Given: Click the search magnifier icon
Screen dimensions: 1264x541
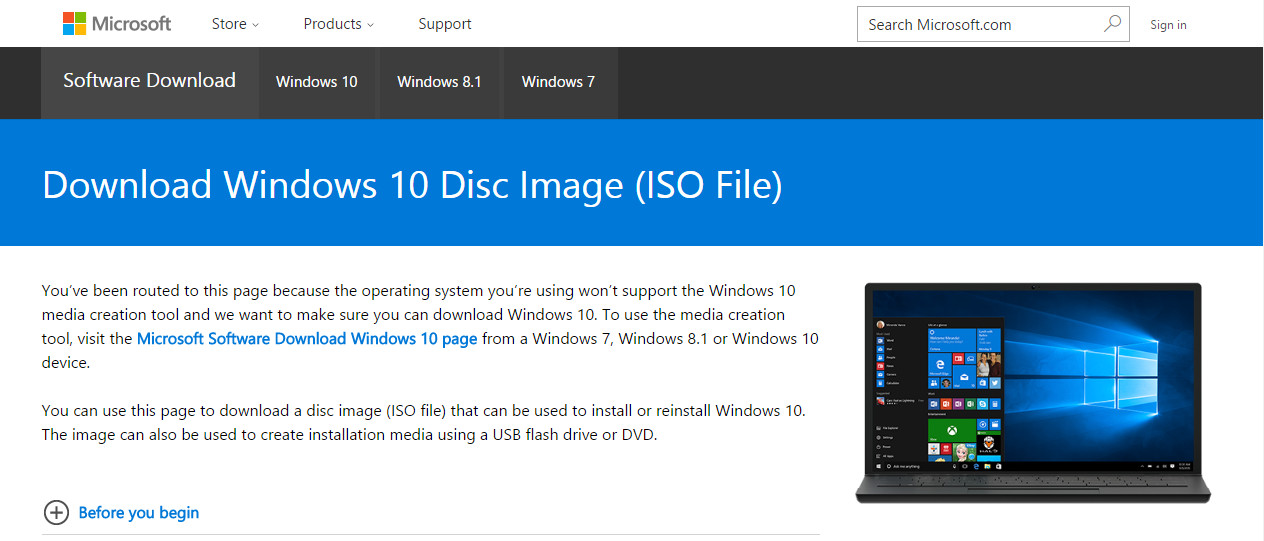Looking at the screenshot, I should [1112, 24].
